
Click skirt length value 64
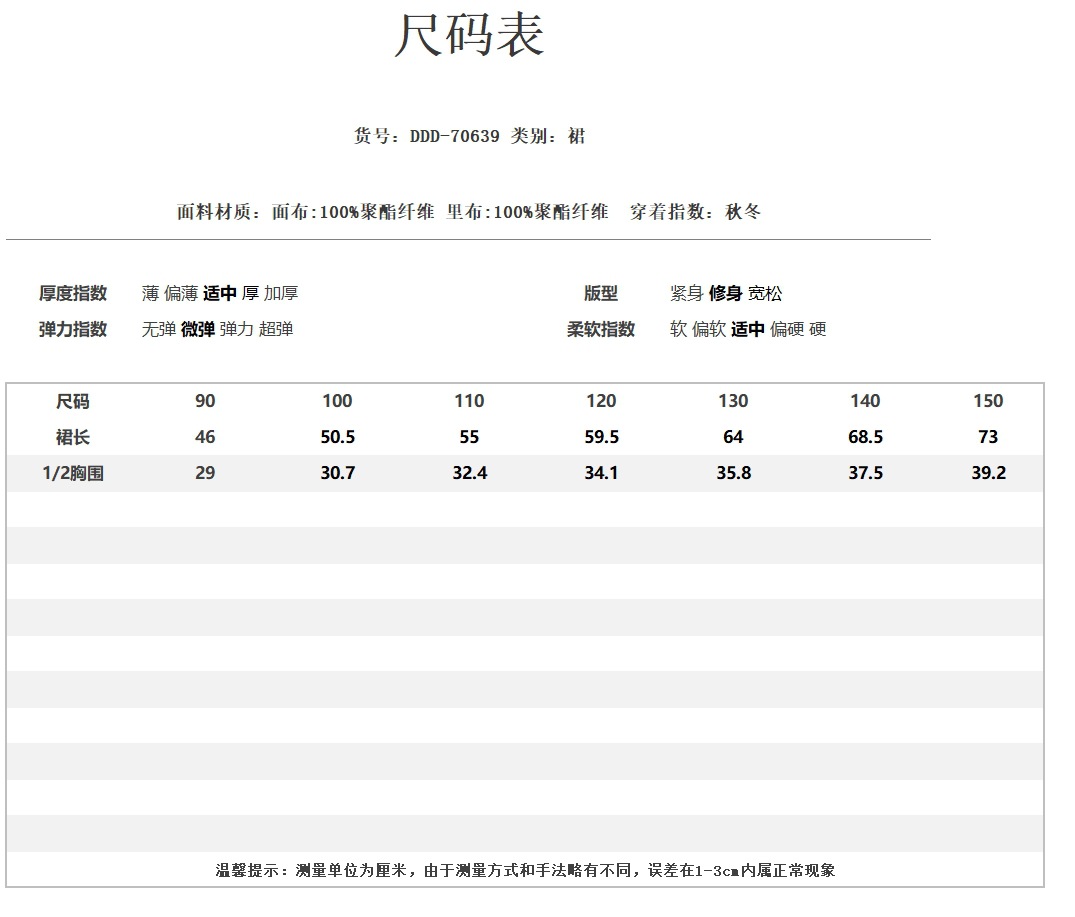[733, 437]
